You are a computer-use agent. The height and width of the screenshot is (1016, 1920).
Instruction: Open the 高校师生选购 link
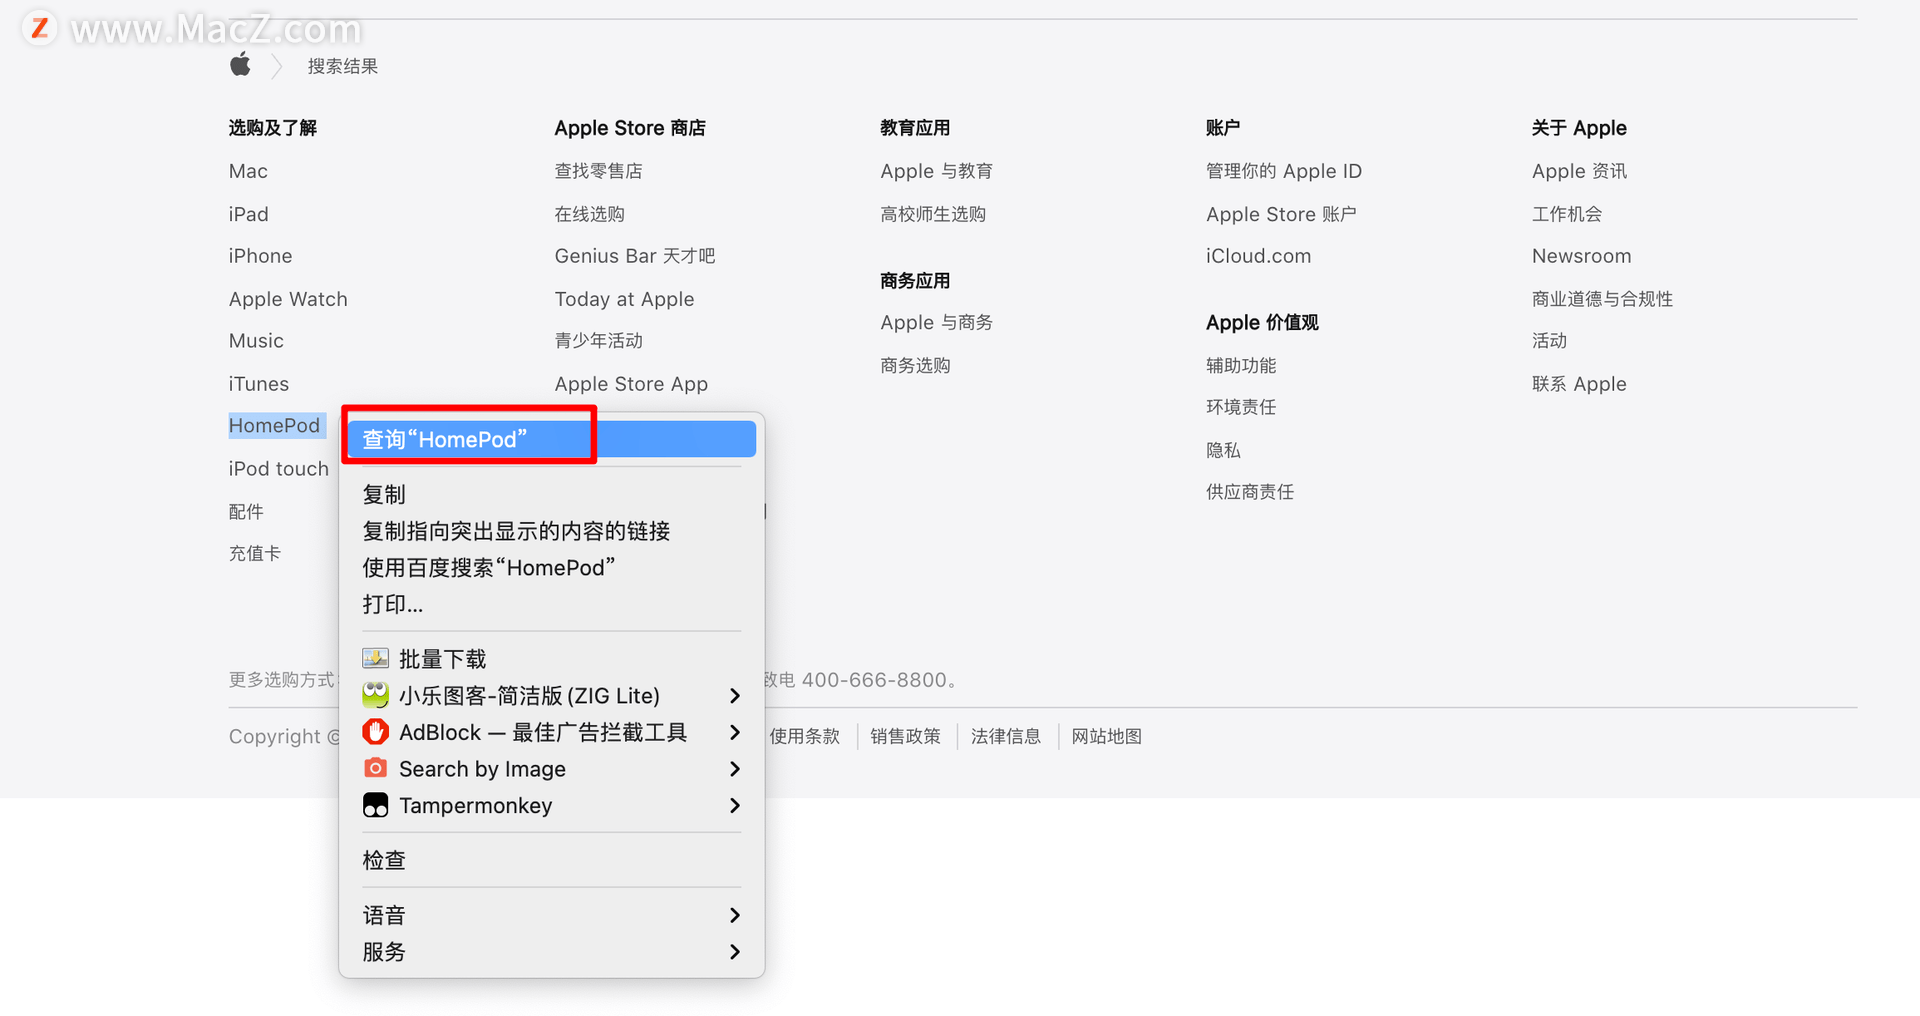pyautogui.click(x=933, y=214)
